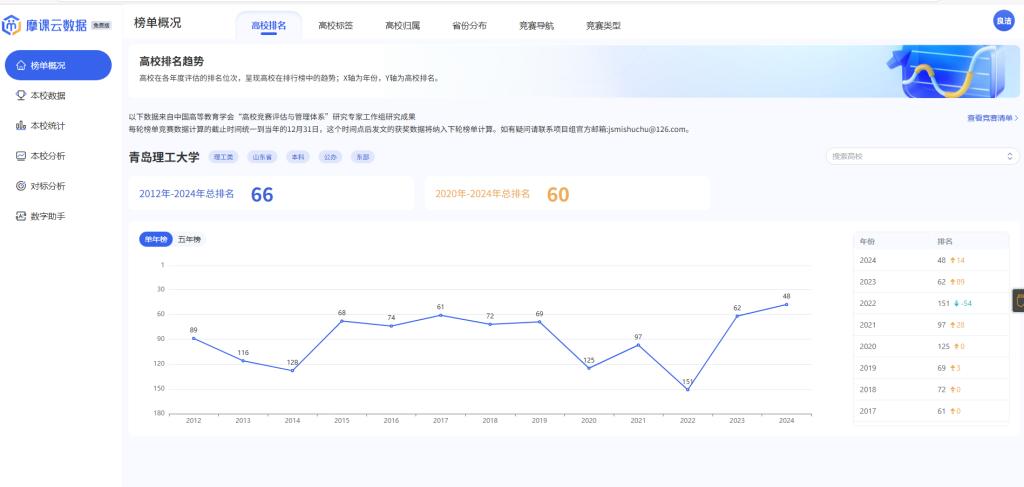Image resolution: width=1024 pixels, height=487 pixels.
Task: Open the 省份分布 tab
Action: click(x=469, y=25)
